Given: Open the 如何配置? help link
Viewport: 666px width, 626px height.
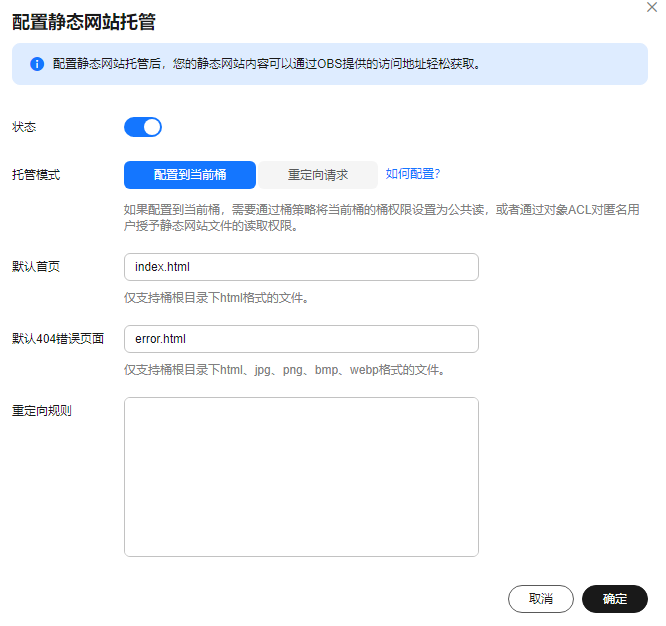Looking at the screenshot, I should pos(413,174).
